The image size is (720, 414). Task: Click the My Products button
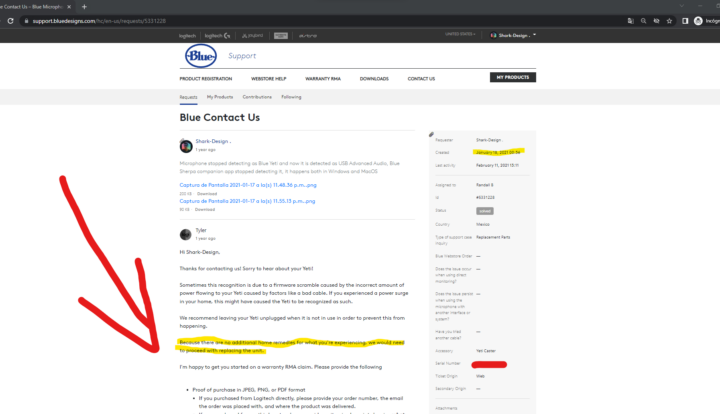(x=513, y=77)
